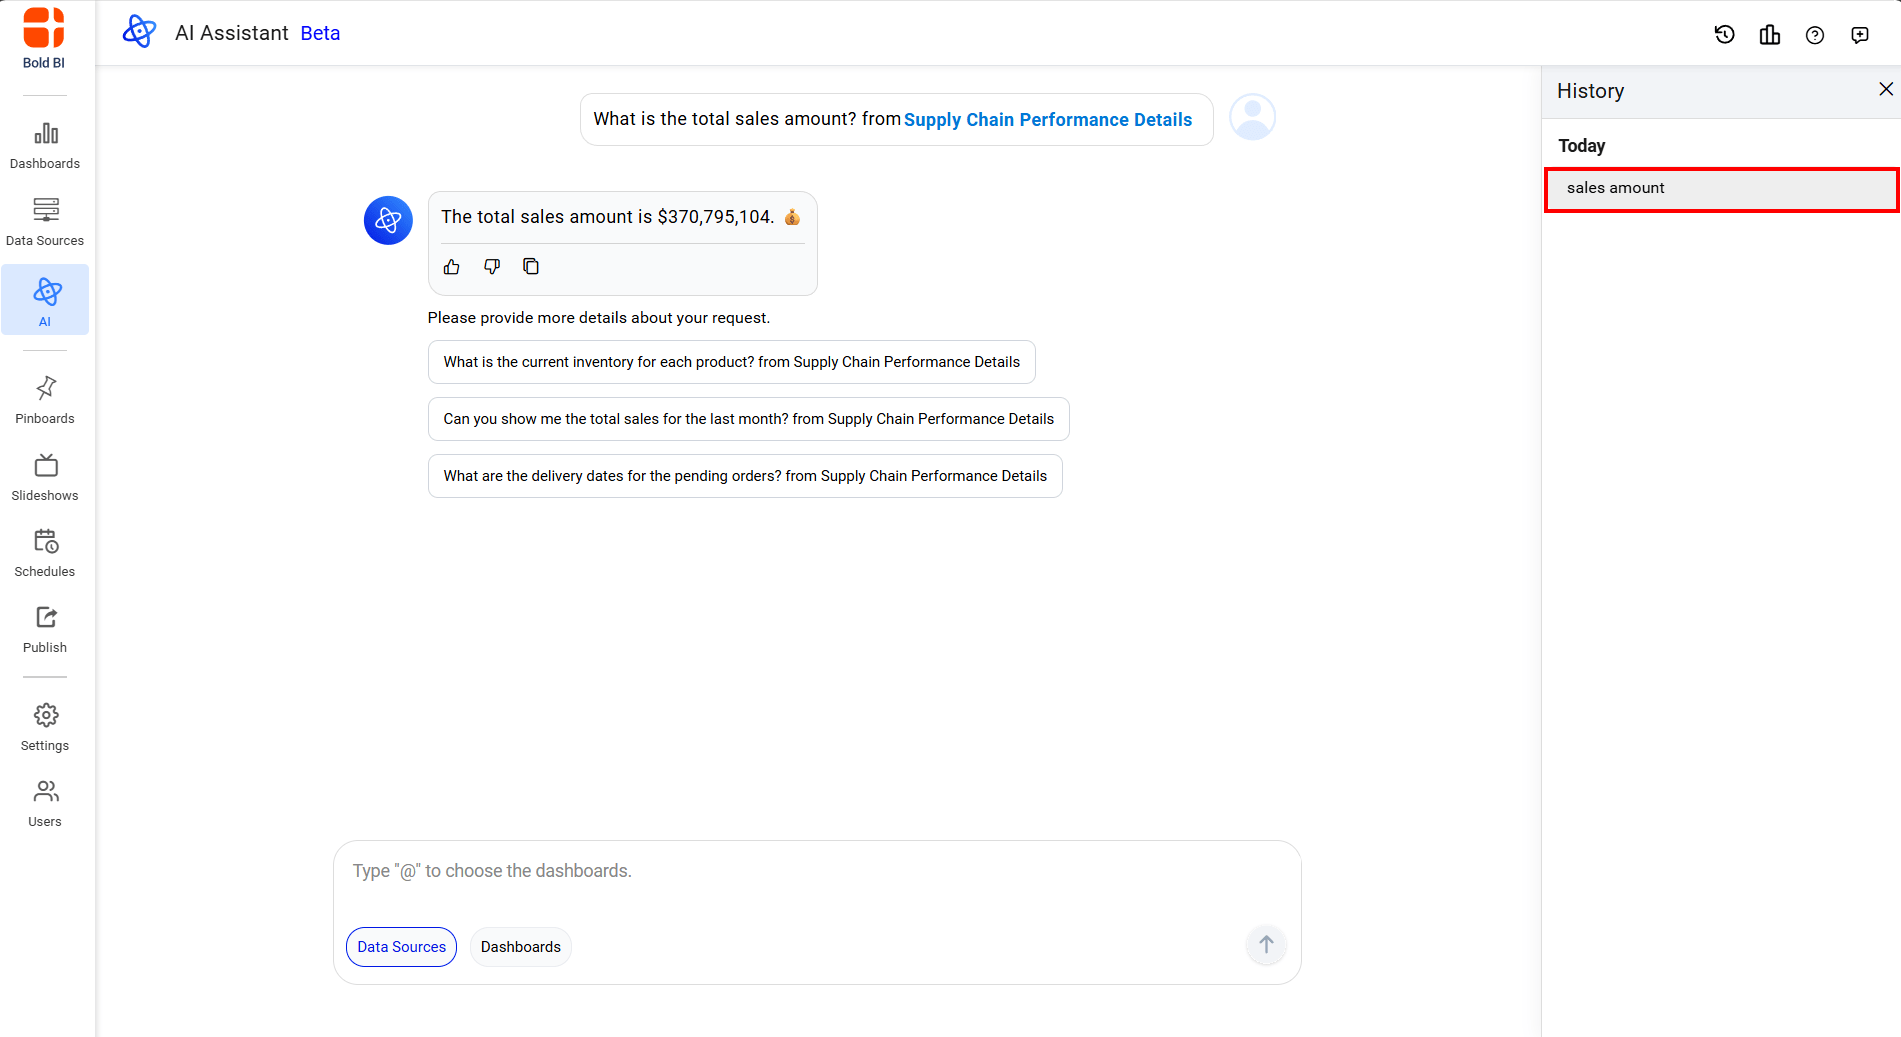This screenshot has width=1901, height=1037.
Task: Open the Supply Chain Performance Details link
Action: 1047,120
